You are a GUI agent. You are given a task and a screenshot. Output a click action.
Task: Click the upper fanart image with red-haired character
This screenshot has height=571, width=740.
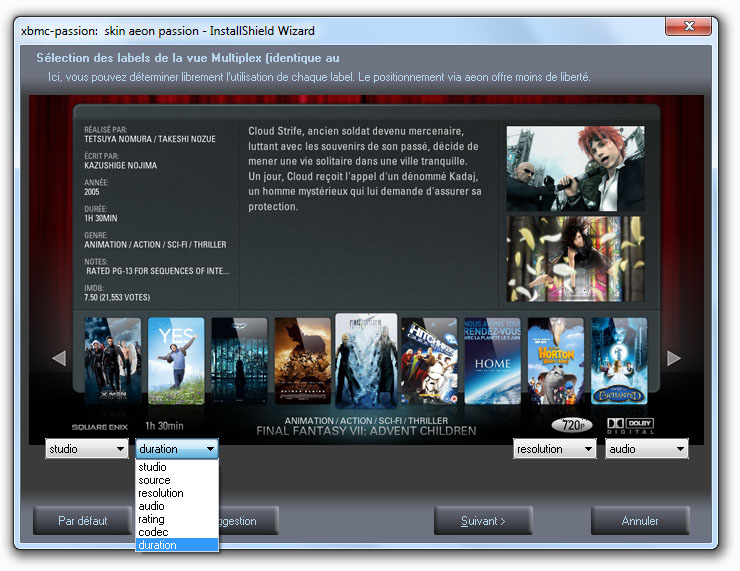575,168
